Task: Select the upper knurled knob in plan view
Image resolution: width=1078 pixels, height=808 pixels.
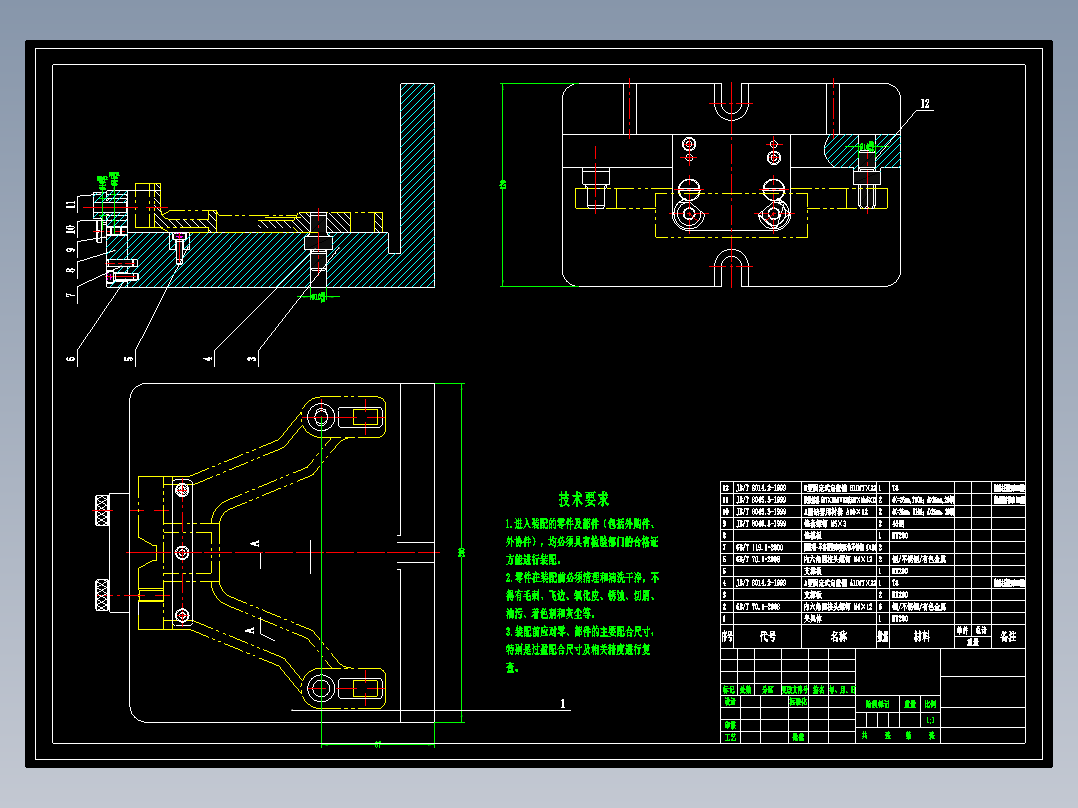Action: (x=102, y=510)
